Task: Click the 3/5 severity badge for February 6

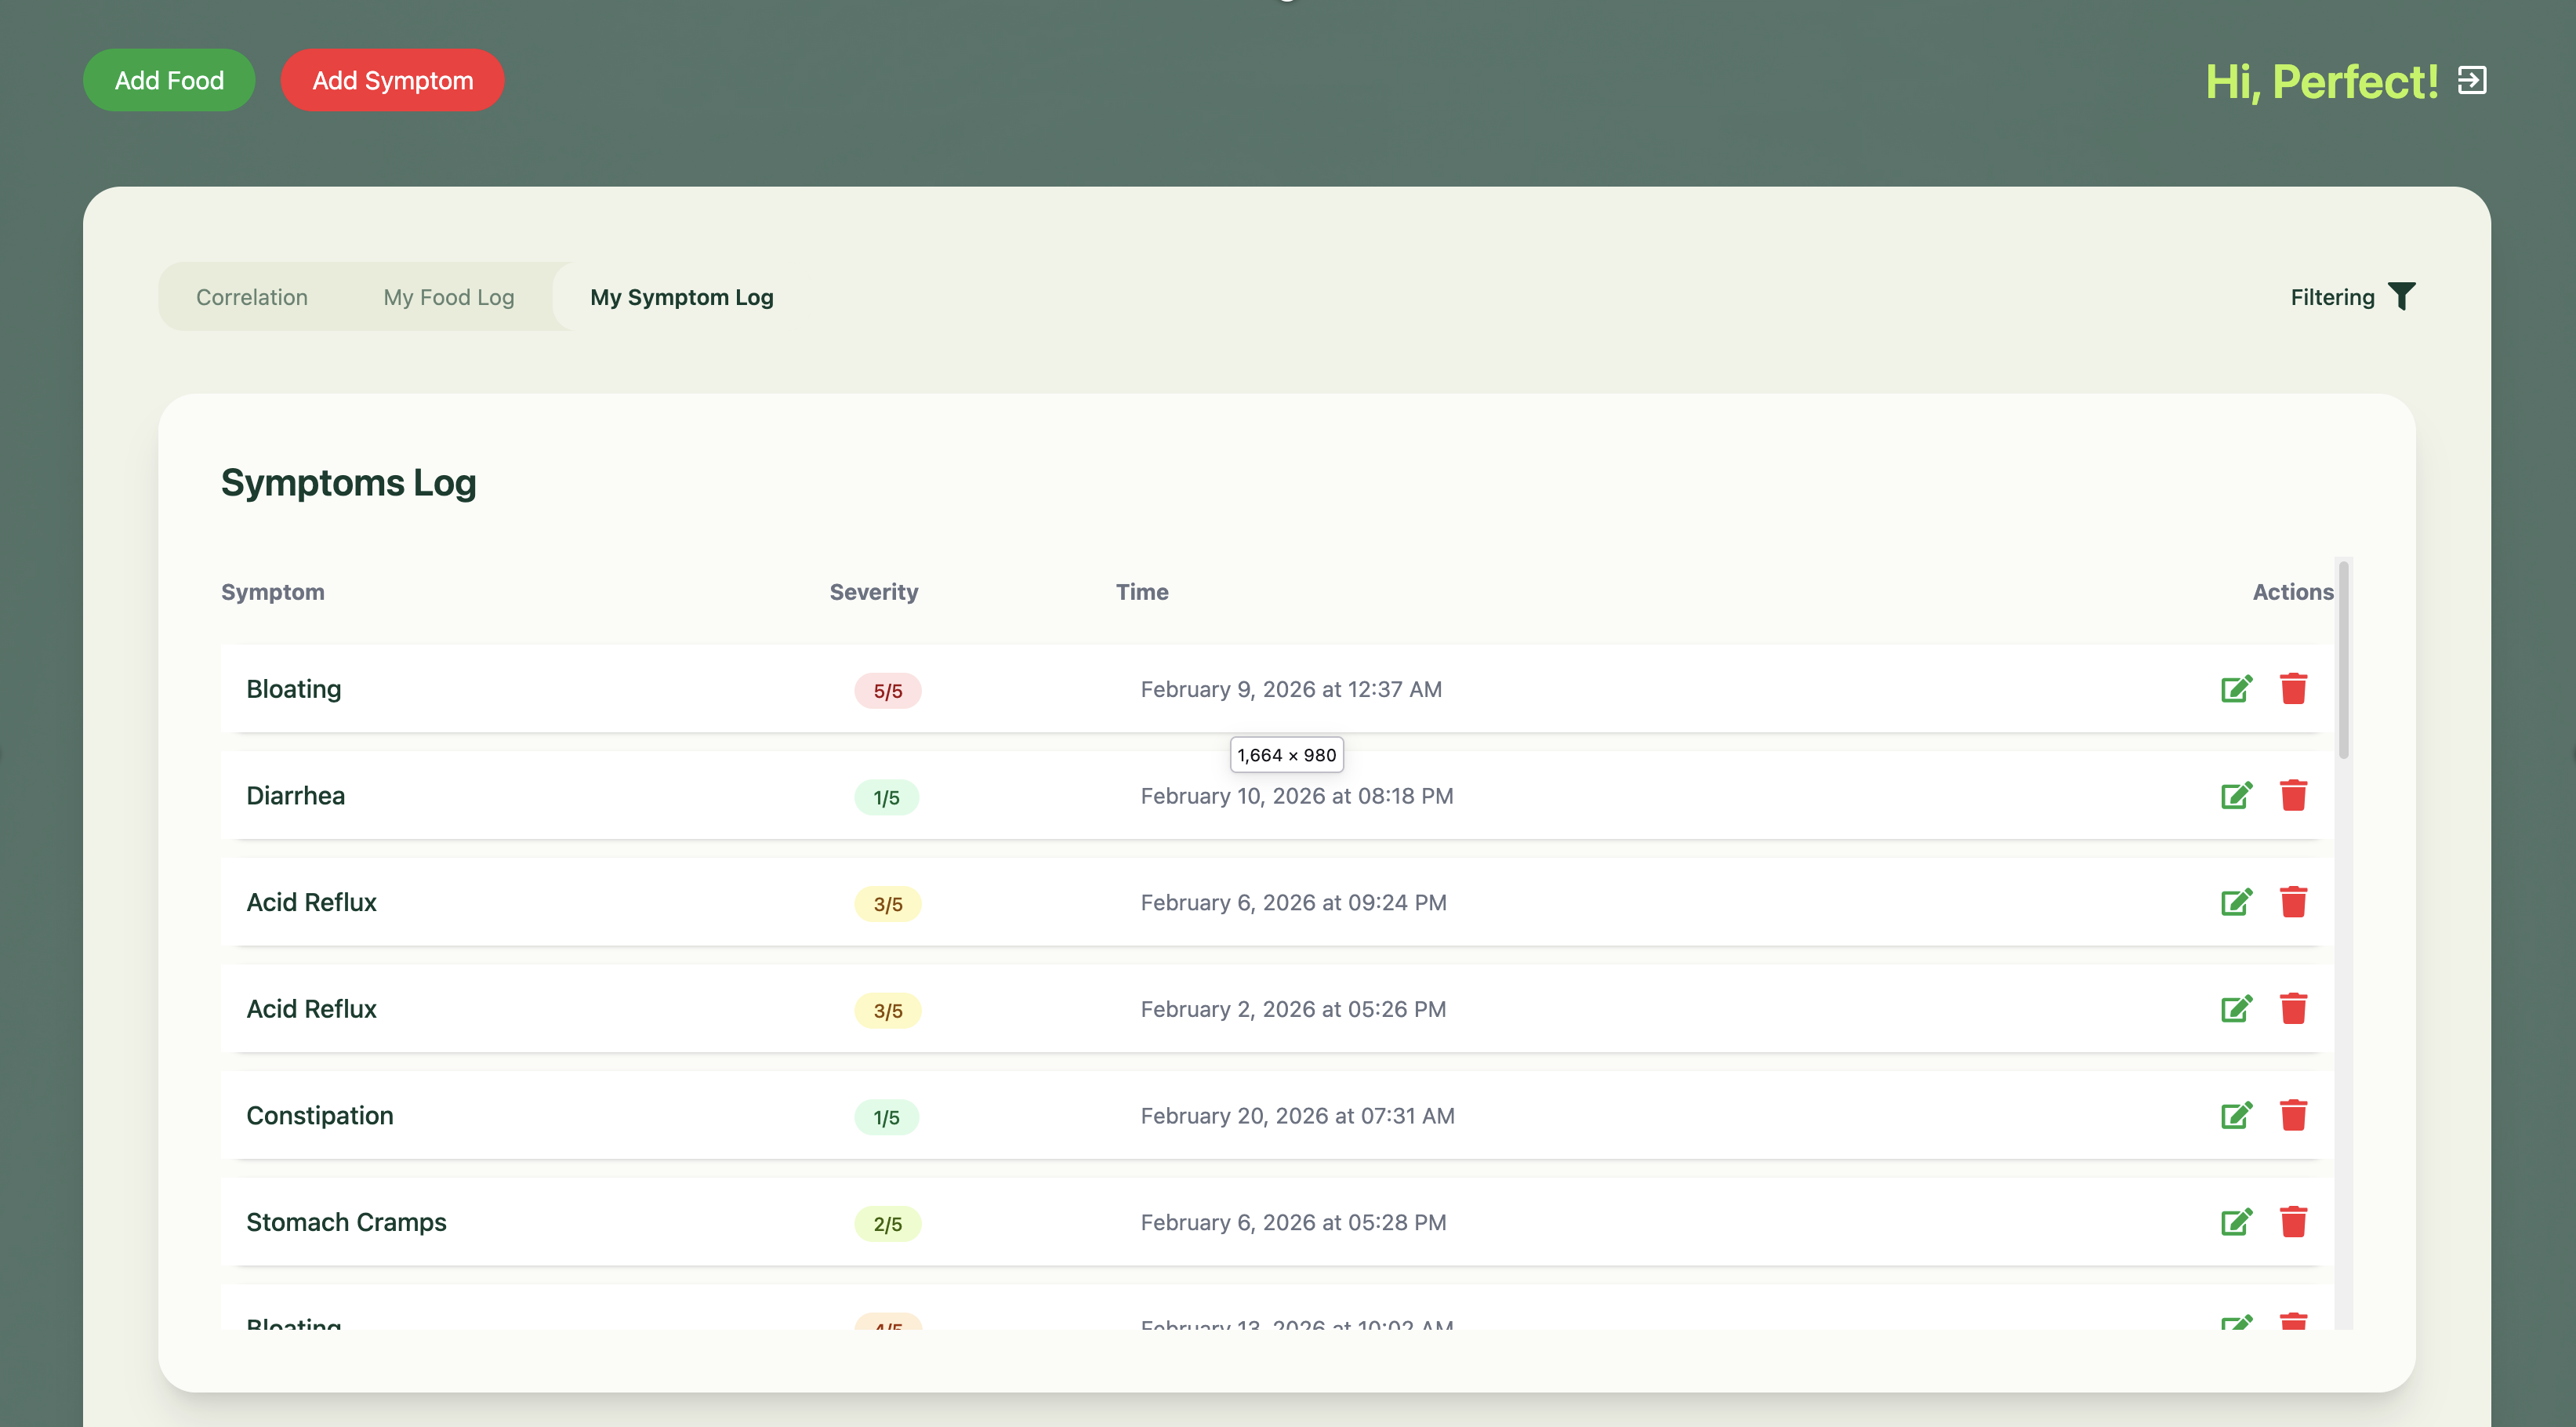Action: [x=887, y=904]
